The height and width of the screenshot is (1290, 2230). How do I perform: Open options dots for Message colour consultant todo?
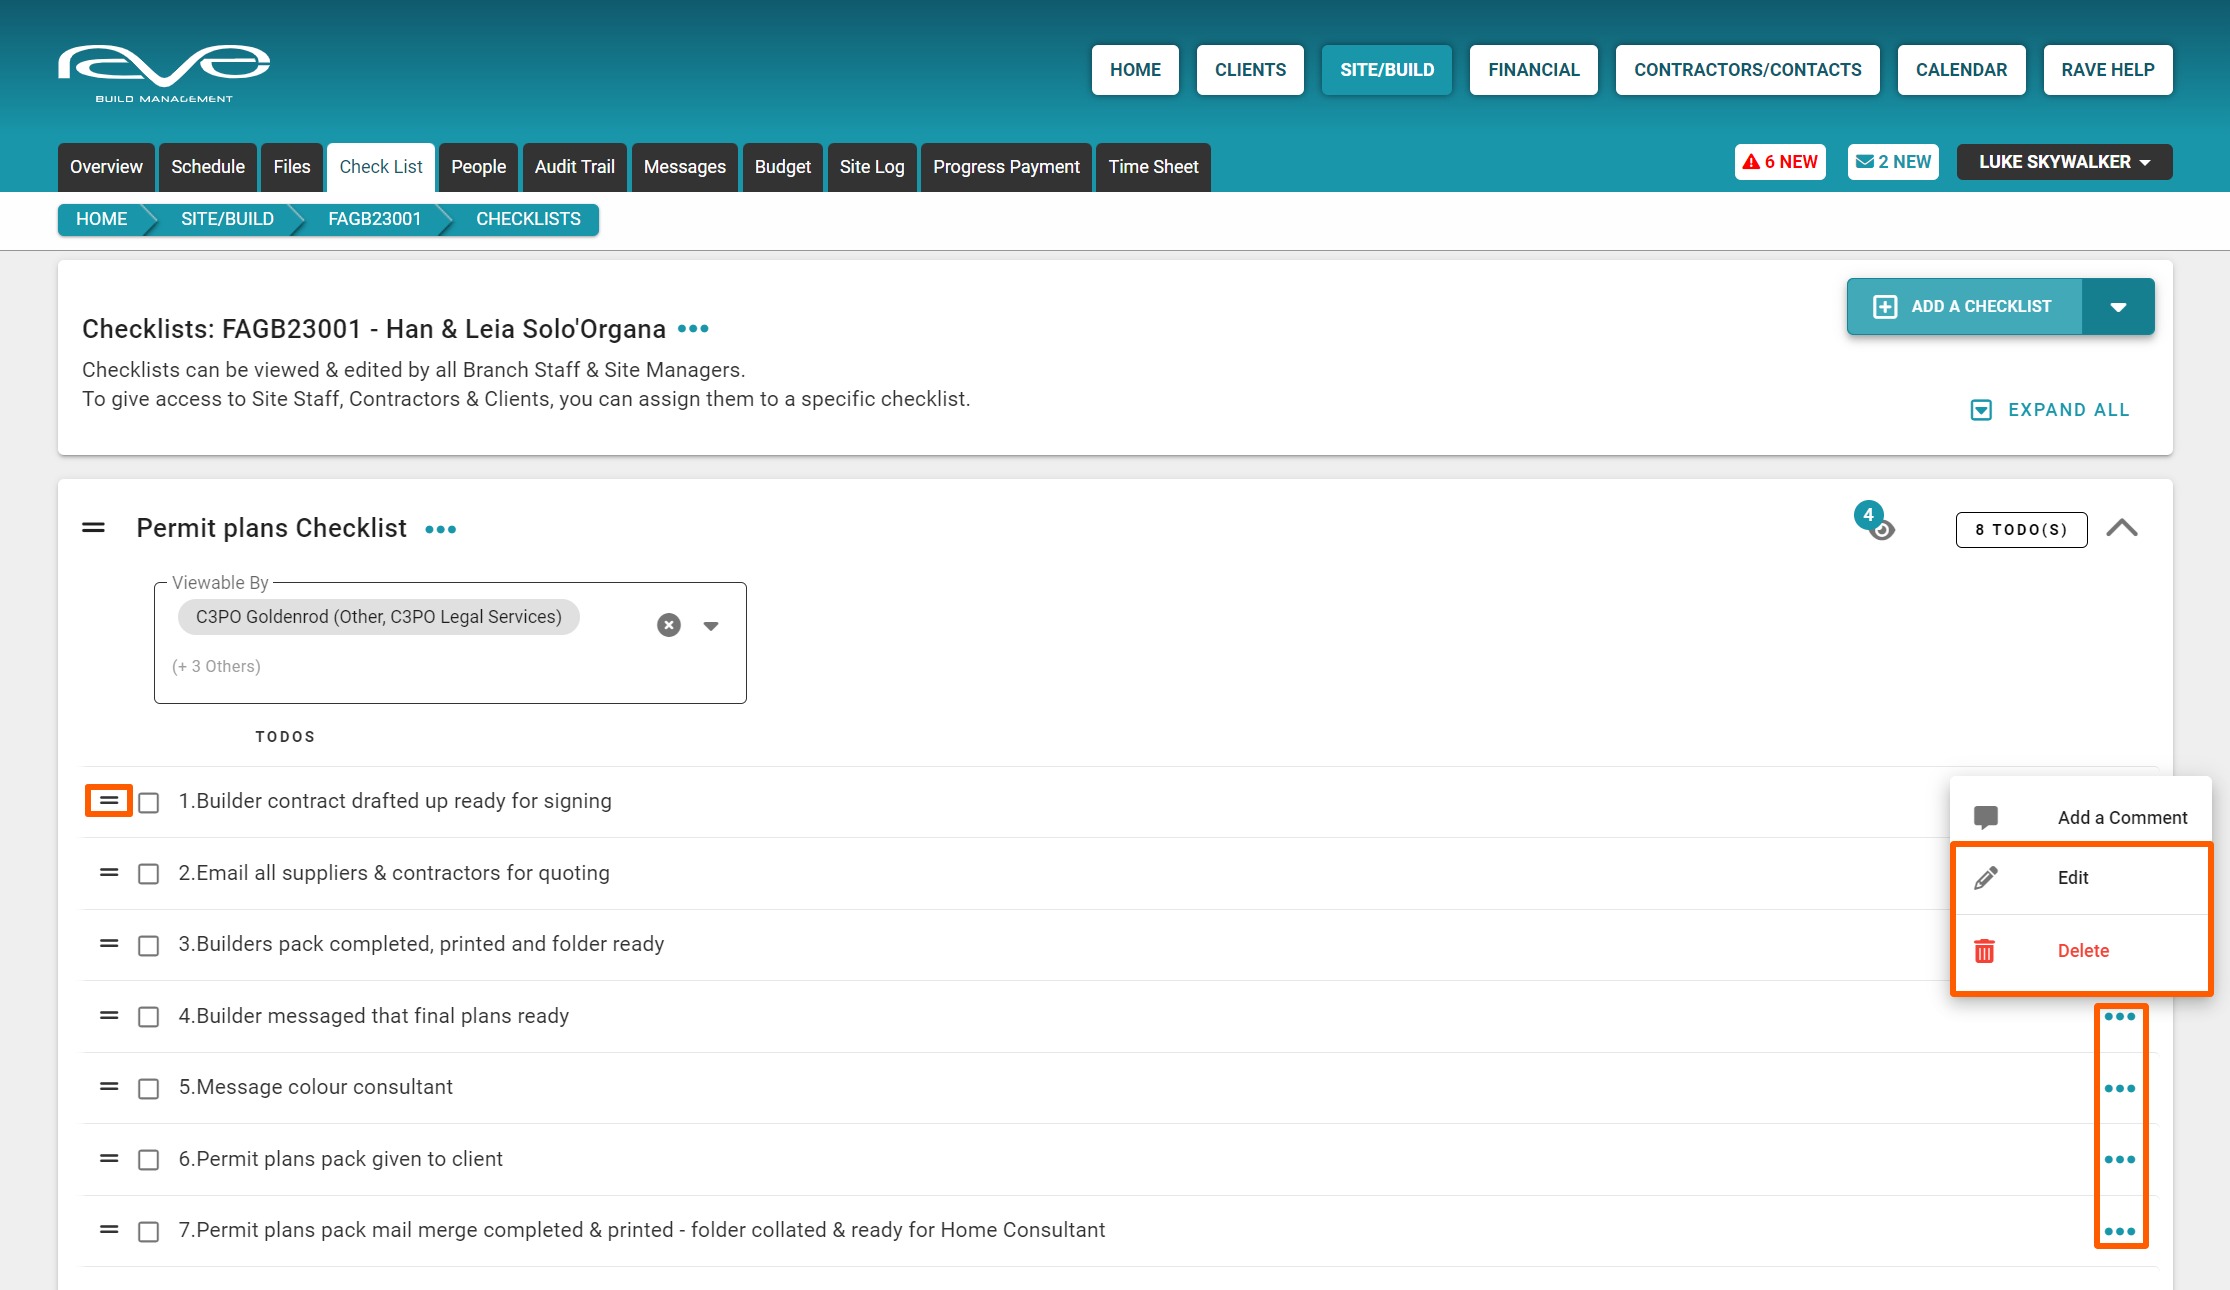pyautogui.click(x=2119, y=1088)
